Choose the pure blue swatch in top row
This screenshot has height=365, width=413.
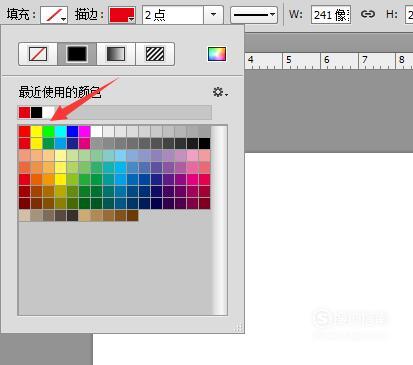[x=72, y=131]
